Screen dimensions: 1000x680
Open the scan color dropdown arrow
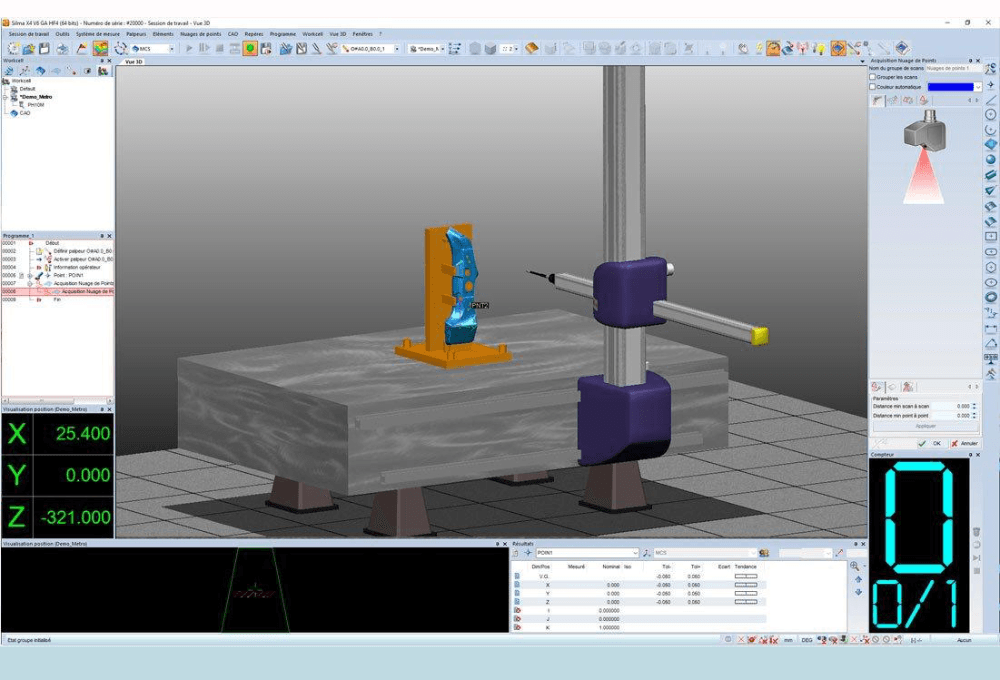pyautogui.click(x=978, y=87)
